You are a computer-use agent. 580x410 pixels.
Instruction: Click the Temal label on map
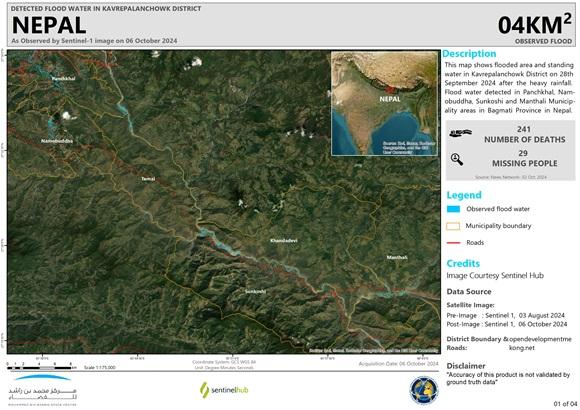148,179
